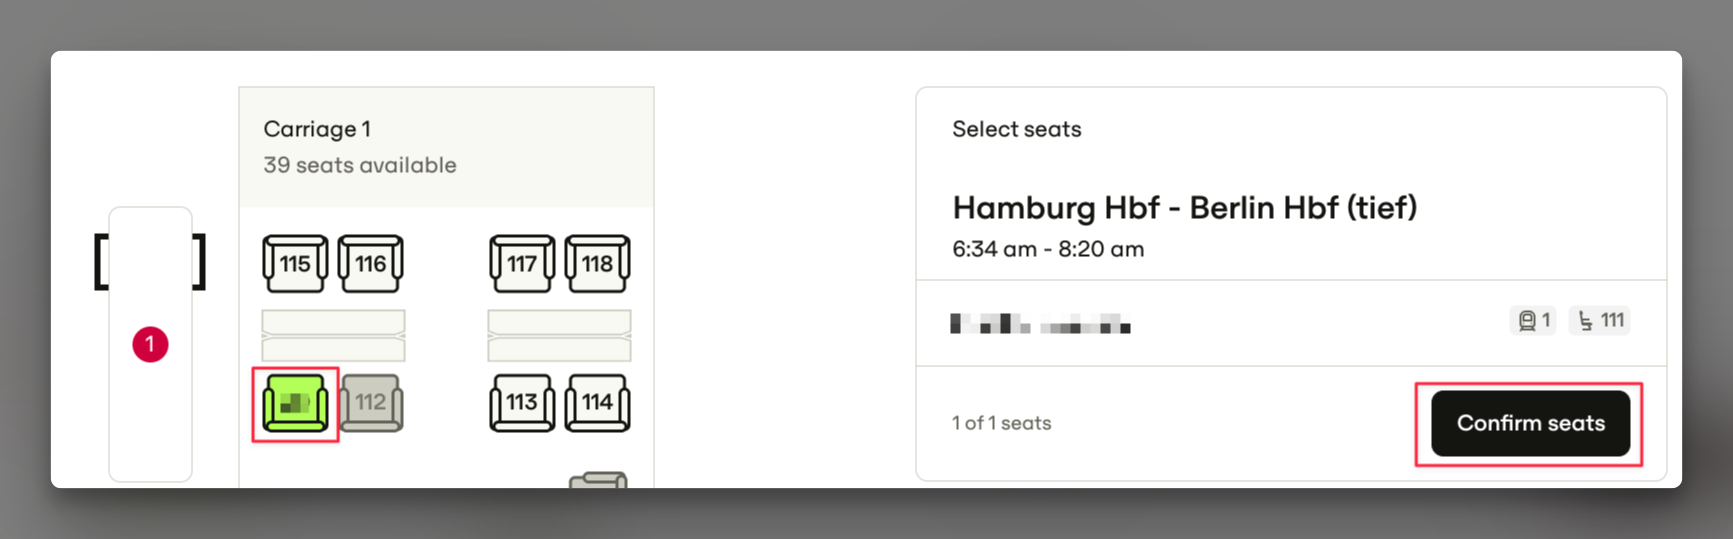Pick seat 114
The image size is (1733, 539).
598,403
